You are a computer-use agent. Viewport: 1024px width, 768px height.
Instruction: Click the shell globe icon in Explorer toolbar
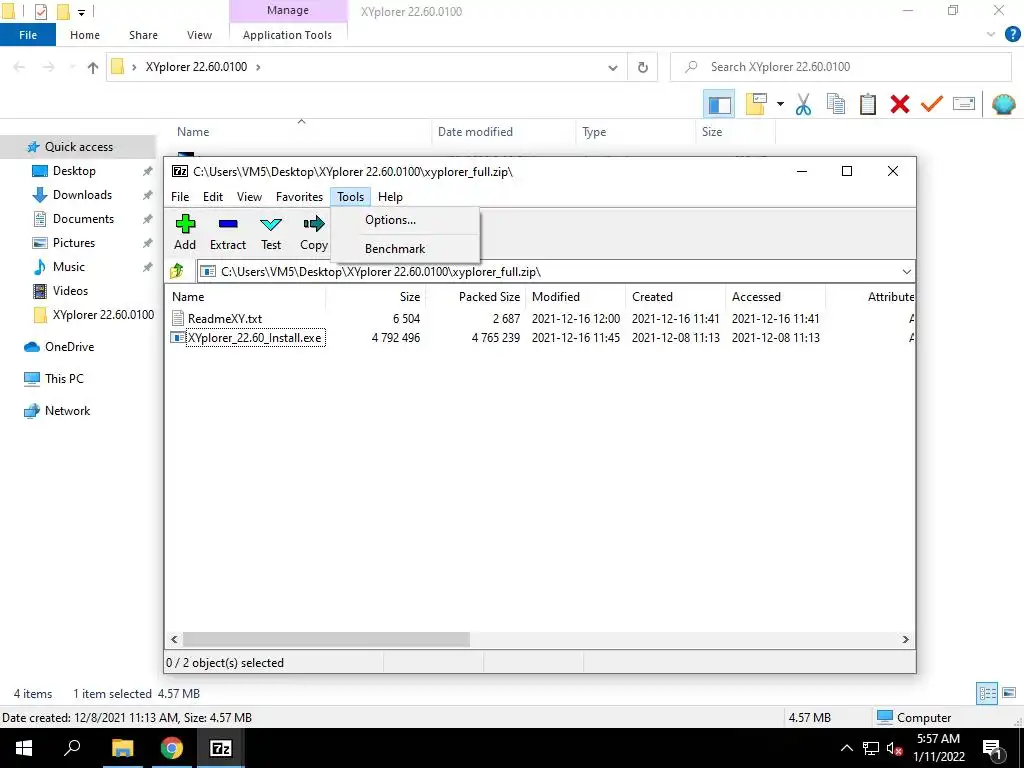click(1003, 104)
